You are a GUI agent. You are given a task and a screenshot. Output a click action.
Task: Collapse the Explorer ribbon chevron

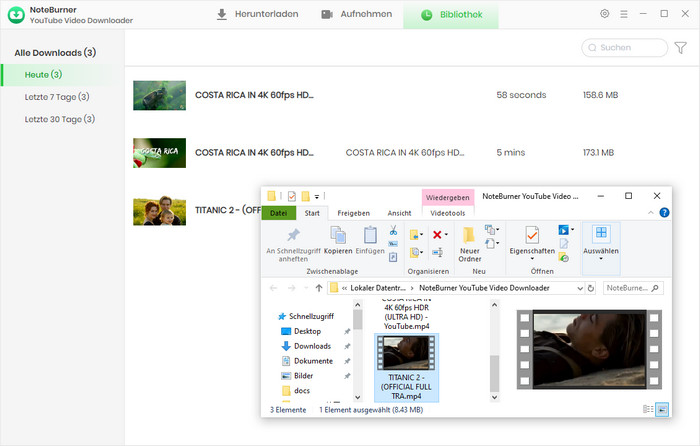[x=651, y=213]
